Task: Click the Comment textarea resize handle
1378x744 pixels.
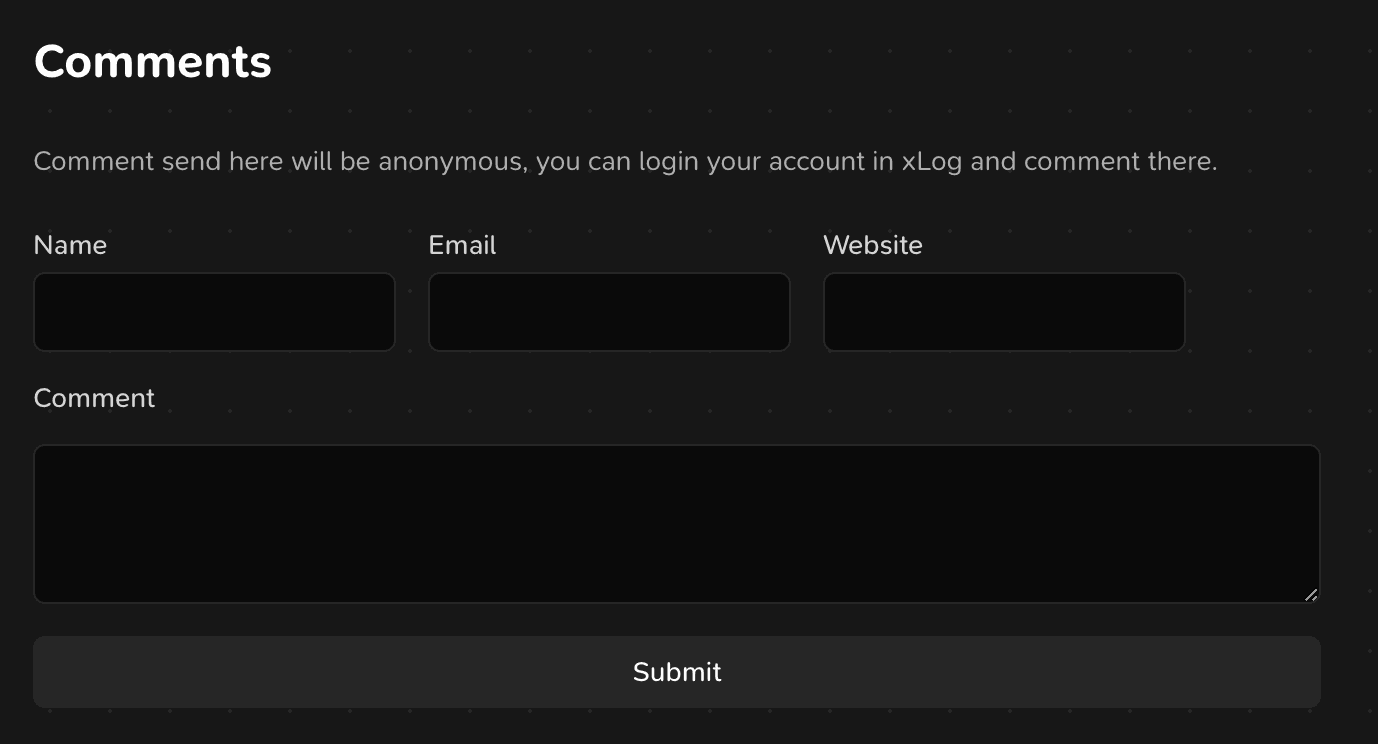Action: (x=1311, y=595)
